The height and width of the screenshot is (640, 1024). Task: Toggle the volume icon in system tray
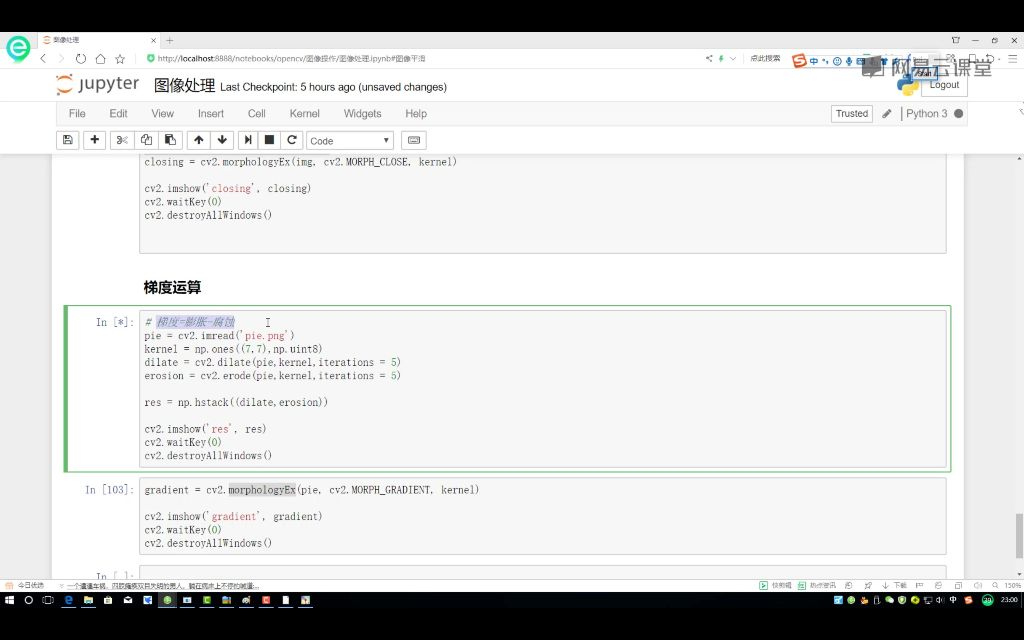pyautogui.click(x=940, y=600)
